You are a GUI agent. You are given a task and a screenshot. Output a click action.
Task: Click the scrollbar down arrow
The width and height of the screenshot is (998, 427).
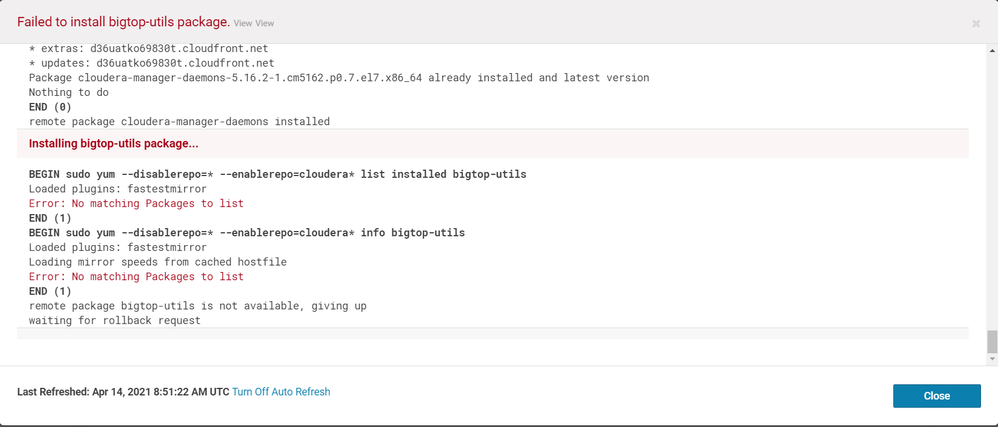(x=992, y=360)
